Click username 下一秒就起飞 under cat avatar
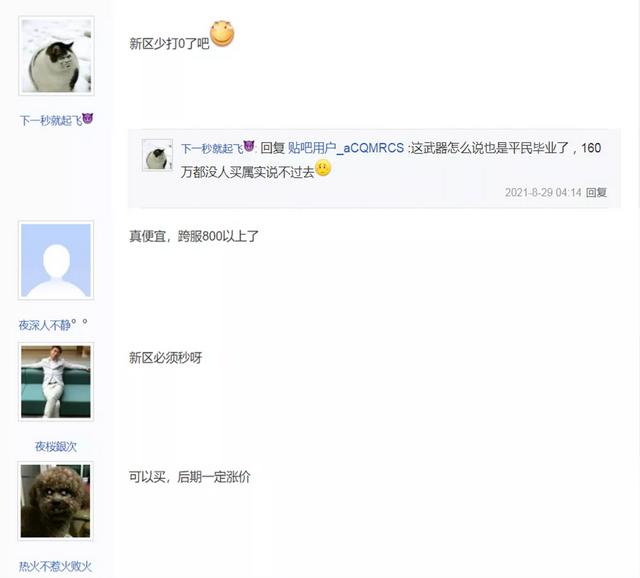 [x=51, y=120]
